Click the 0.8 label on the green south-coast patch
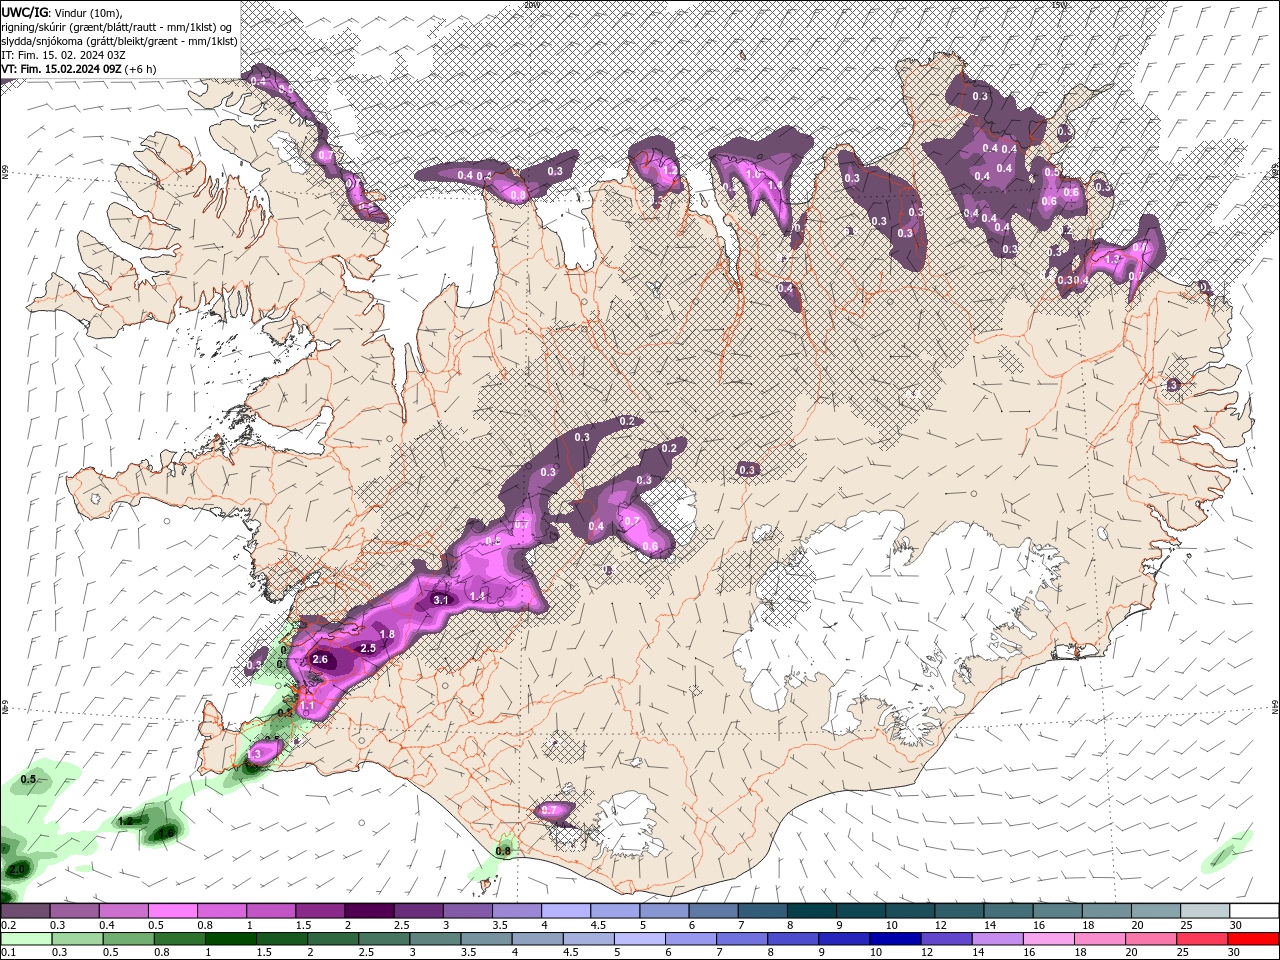The image size is (1280, 960). click(503, 851)
